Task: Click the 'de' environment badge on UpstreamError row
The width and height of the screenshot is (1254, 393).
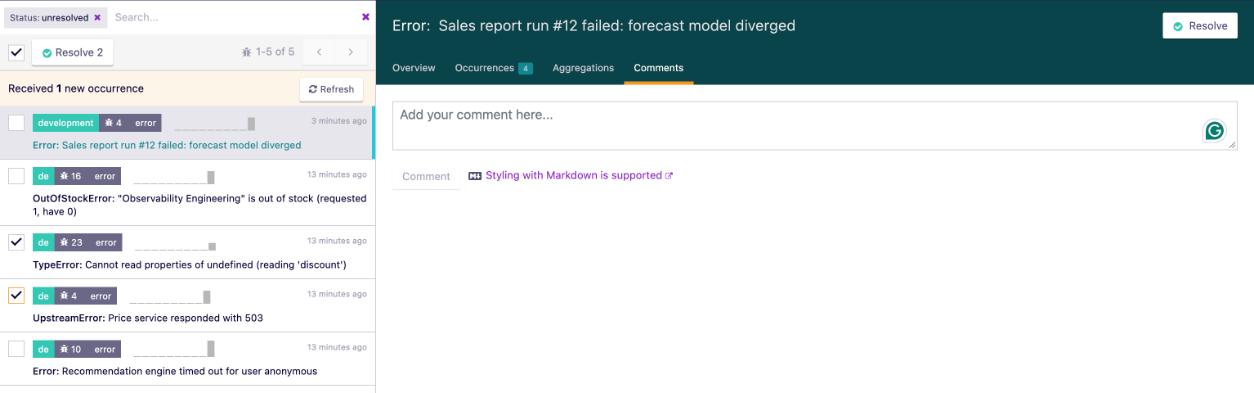Action: (x=43, y=296)
